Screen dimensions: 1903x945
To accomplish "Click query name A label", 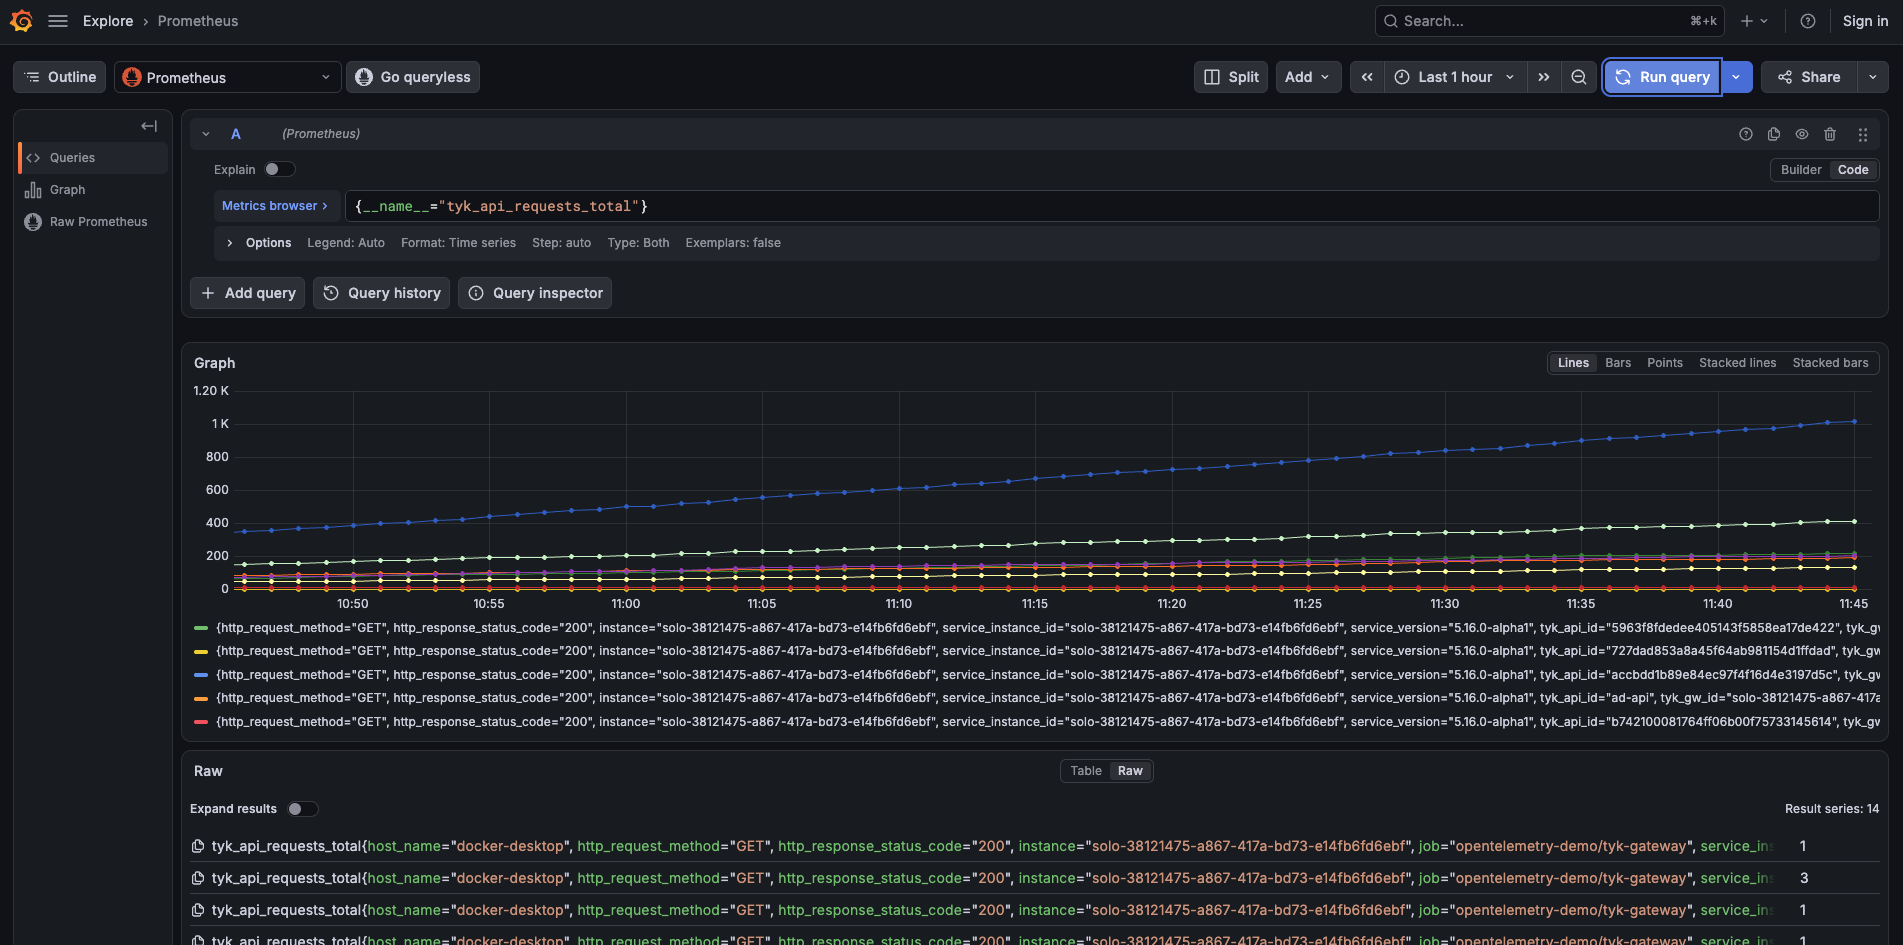I will point(236,134).
